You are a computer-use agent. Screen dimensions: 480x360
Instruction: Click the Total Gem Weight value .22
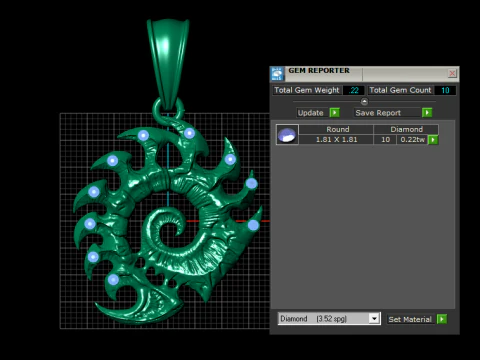pos(354,90)
